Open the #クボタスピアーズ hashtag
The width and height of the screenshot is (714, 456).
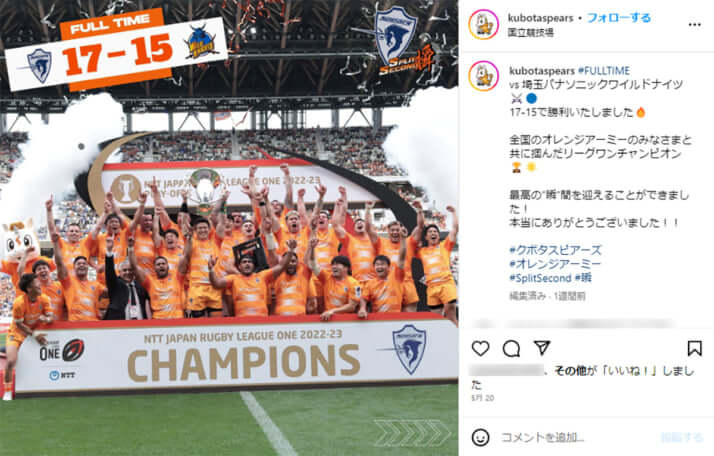click(556, 250)
